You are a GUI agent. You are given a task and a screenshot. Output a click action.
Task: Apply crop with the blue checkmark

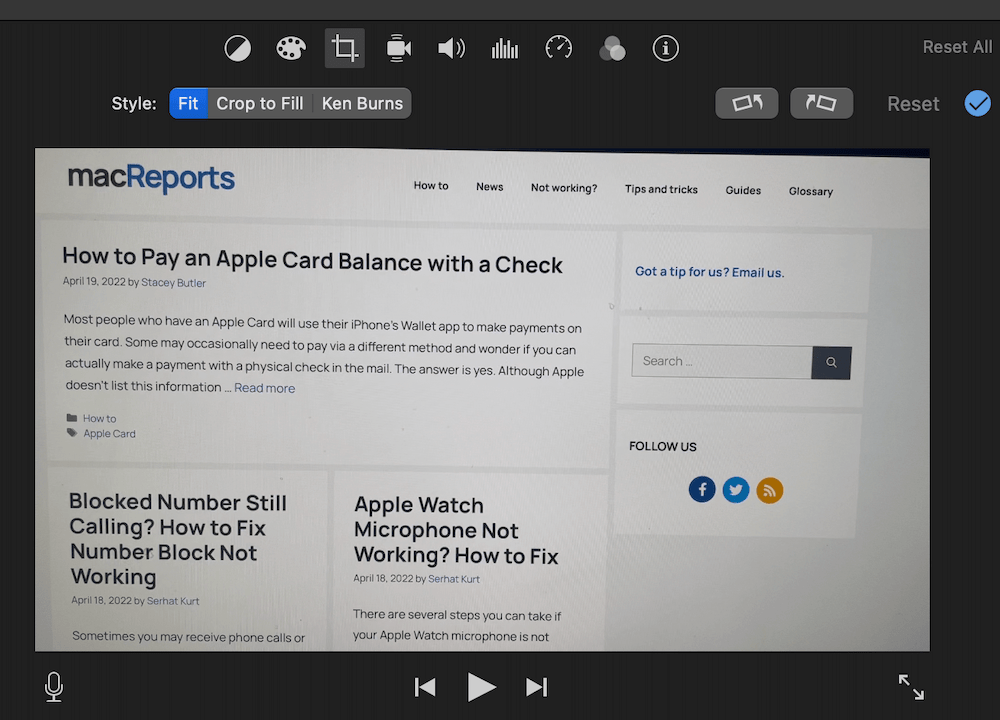(x=978, y=103)
